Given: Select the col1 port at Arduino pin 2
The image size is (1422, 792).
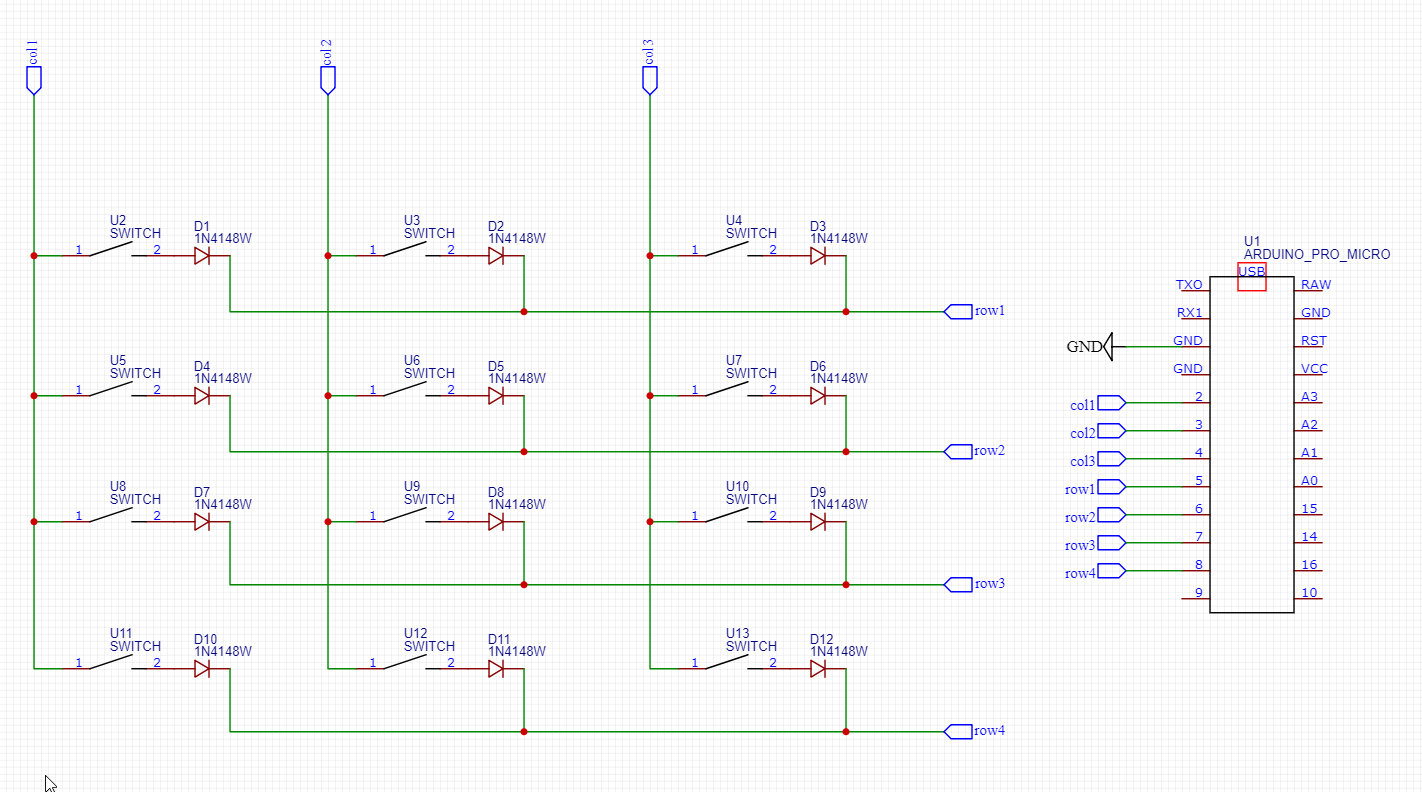Looking at the screenshot, I should click(x=1112, y=403).
